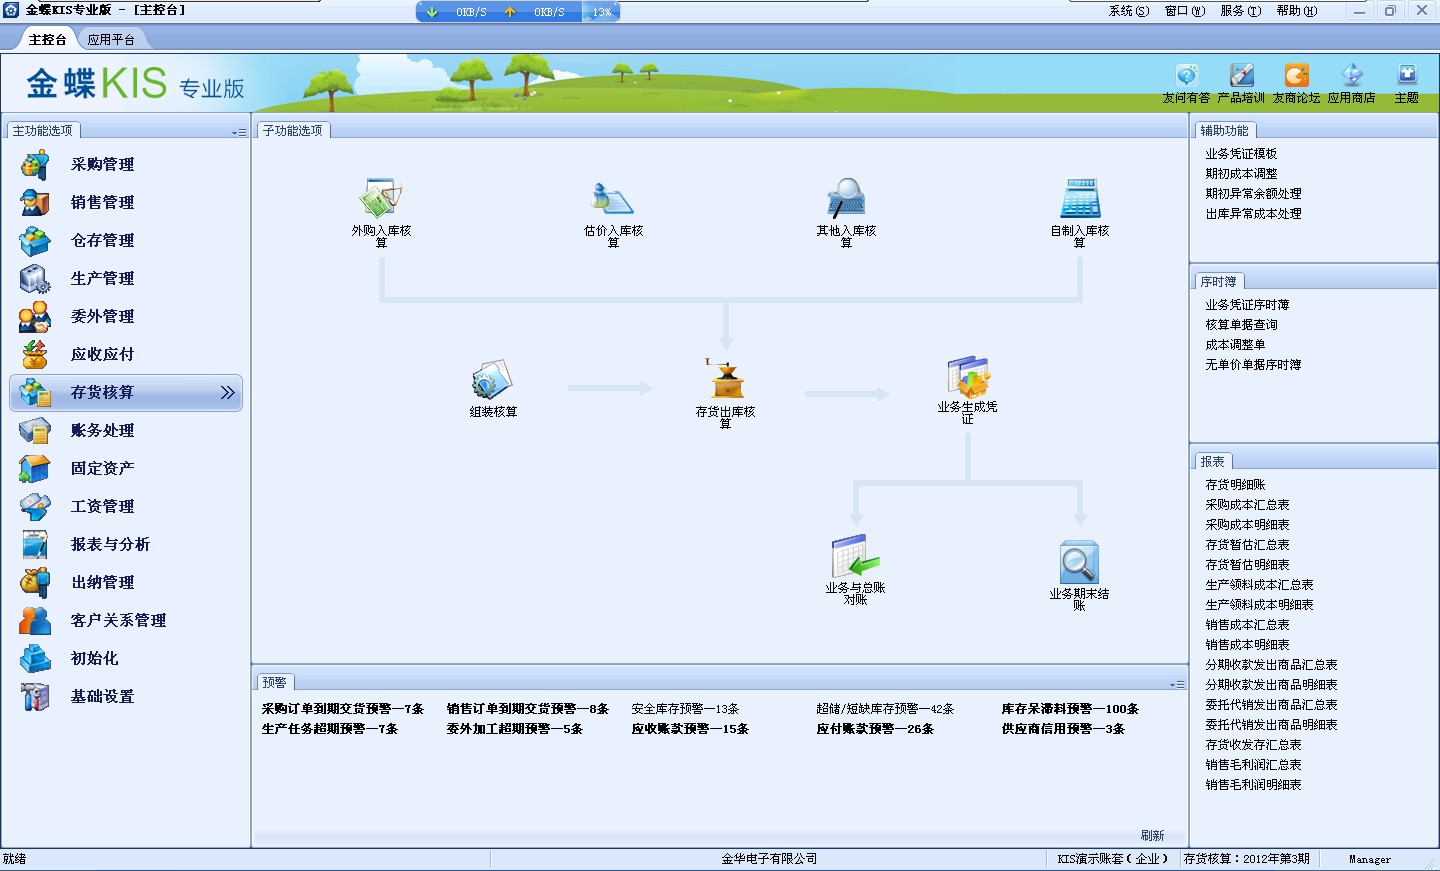
Task: Open the 估价入库核算 icon
Action: tap(613, 198)
